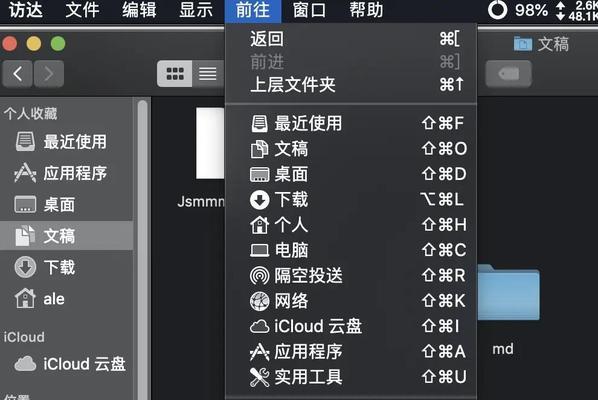Open the 窗口 menu in menu bar
This screenshot has height=400, width=598.
coord(309,10)
